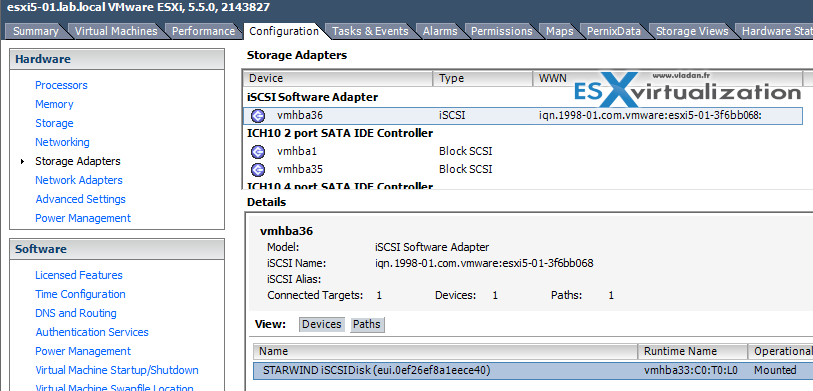Screen dimensions: 813x391
Task: Open Power Management under Software
Action: tap(83, 351)
